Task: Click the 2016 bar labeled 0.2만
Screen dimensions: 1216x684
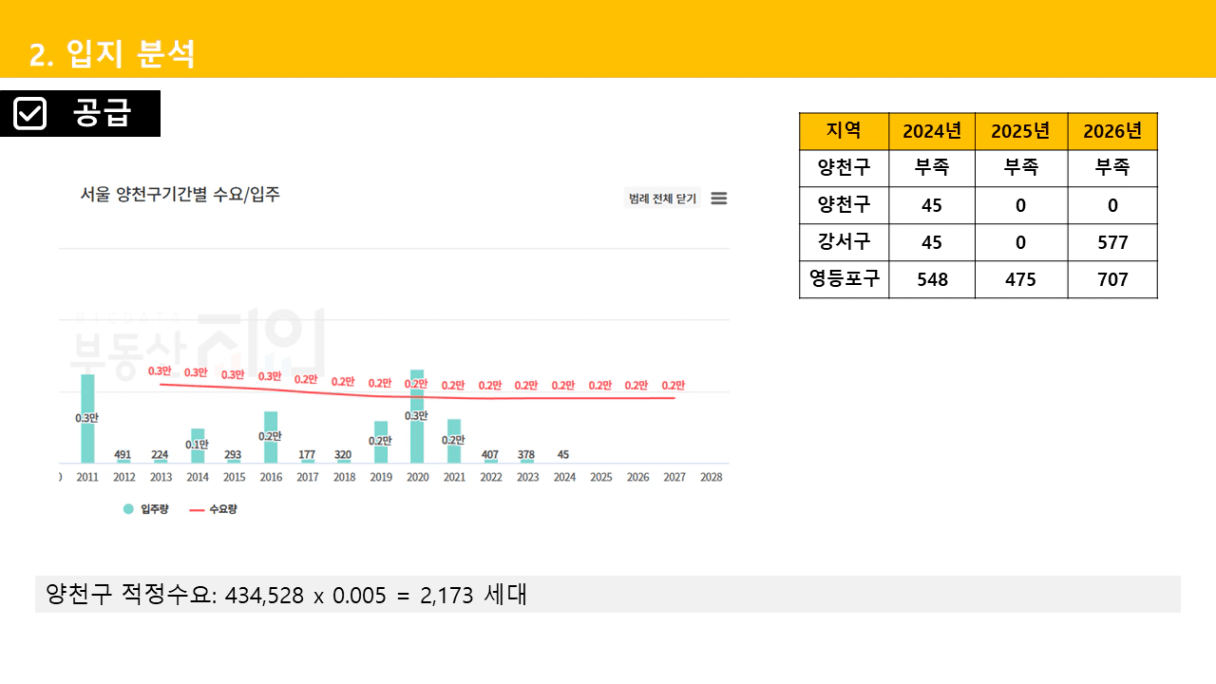Action: [x=270, y=437]
